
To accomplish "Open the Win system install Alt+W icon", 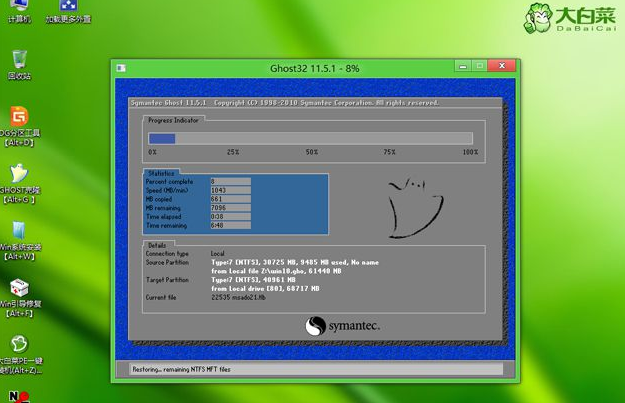I will 19,240.
